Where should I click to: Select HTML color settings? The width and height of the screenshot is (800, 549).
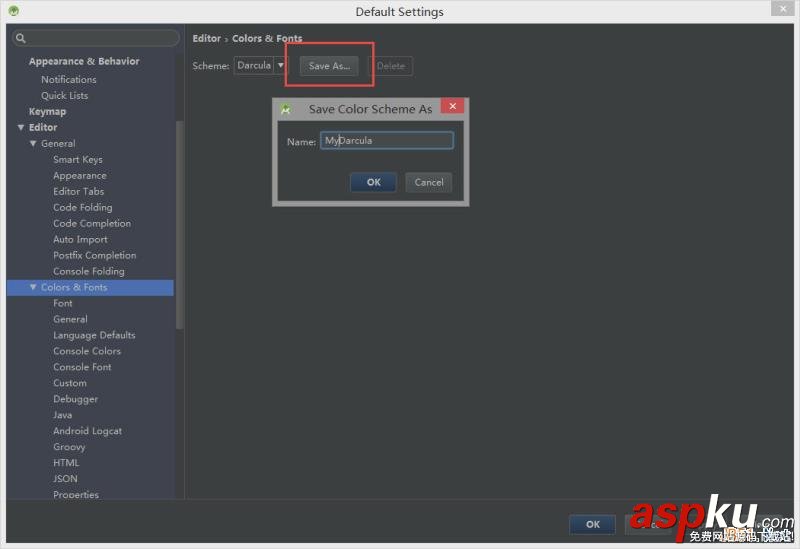(66, 463)
